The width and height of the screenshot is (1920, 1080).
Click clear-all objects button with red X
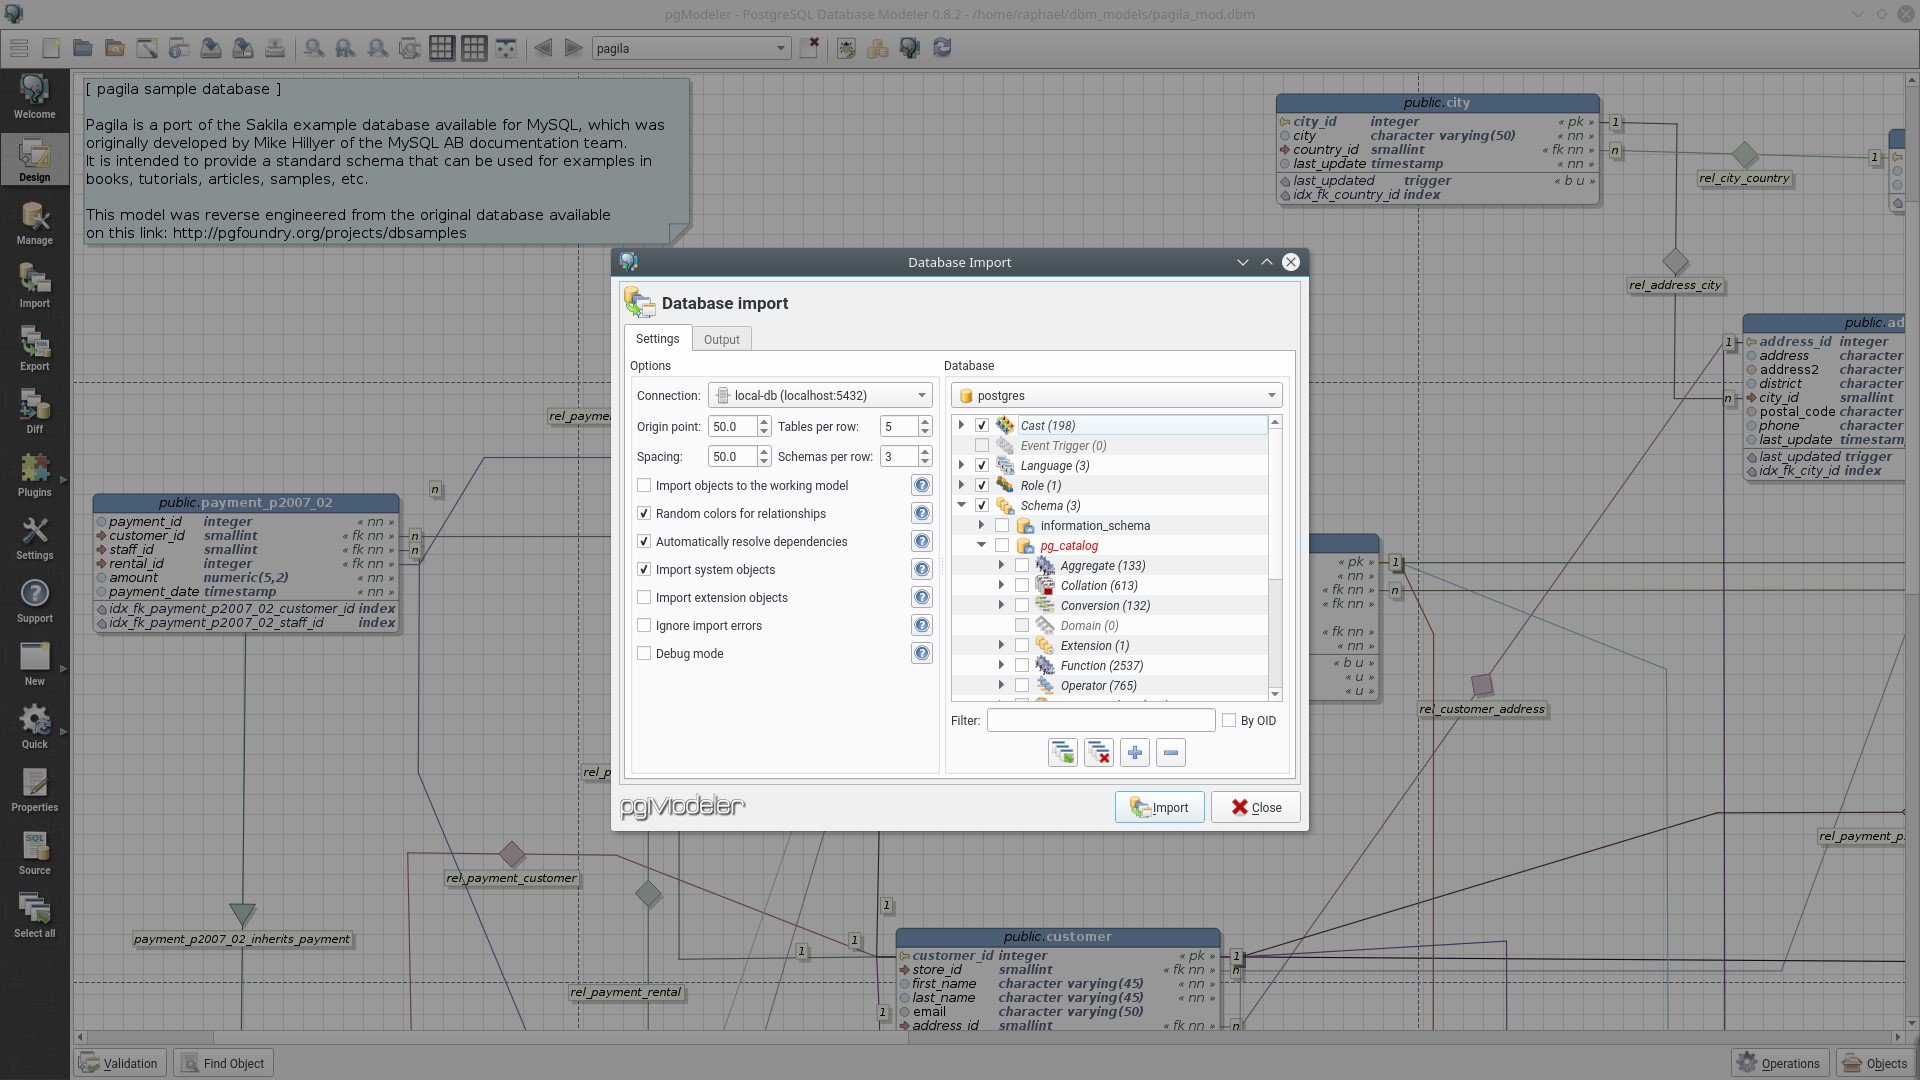click(x=1099, y=752)
